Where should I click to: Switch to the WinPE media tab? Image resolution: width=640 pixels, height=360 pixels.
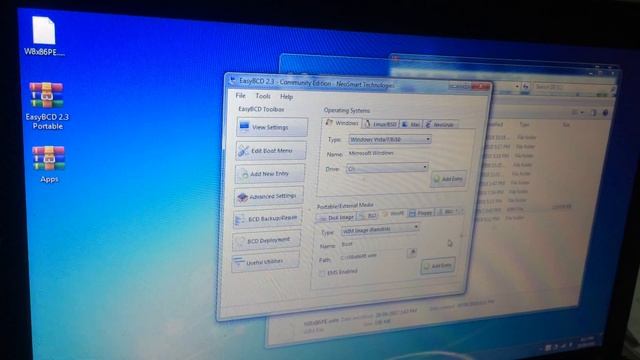click(x=393, y=213)
